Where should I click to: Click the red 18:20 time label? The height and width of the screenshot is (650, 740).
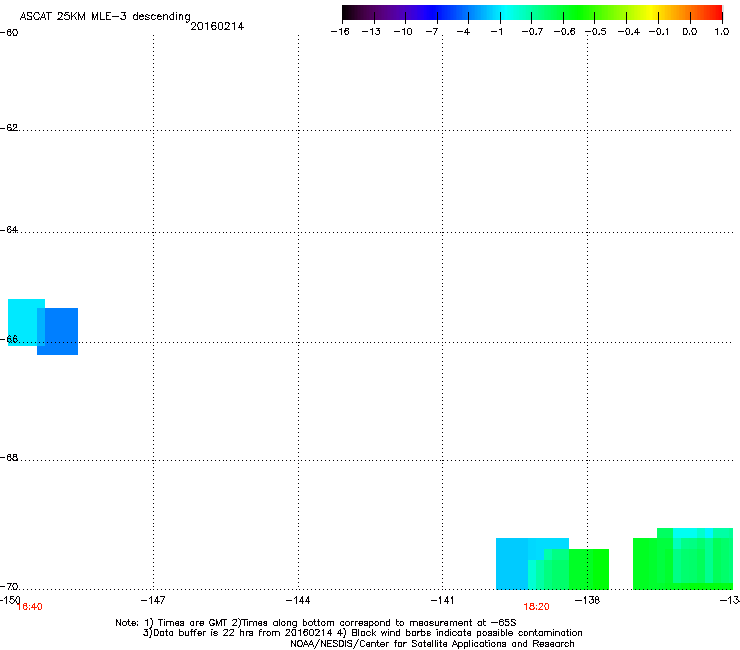click(x=536, y=607)
